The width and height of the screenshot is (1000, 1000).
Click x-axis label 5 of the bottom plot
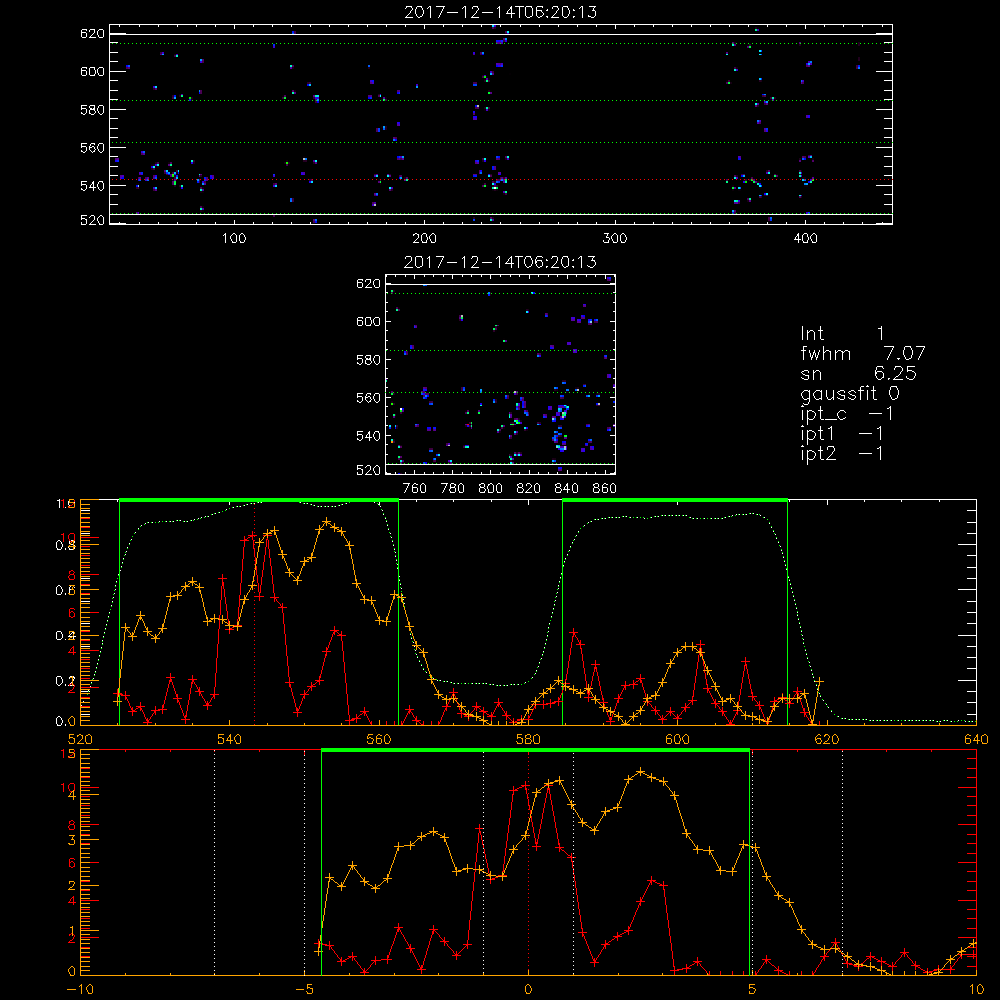coord(752,989)
